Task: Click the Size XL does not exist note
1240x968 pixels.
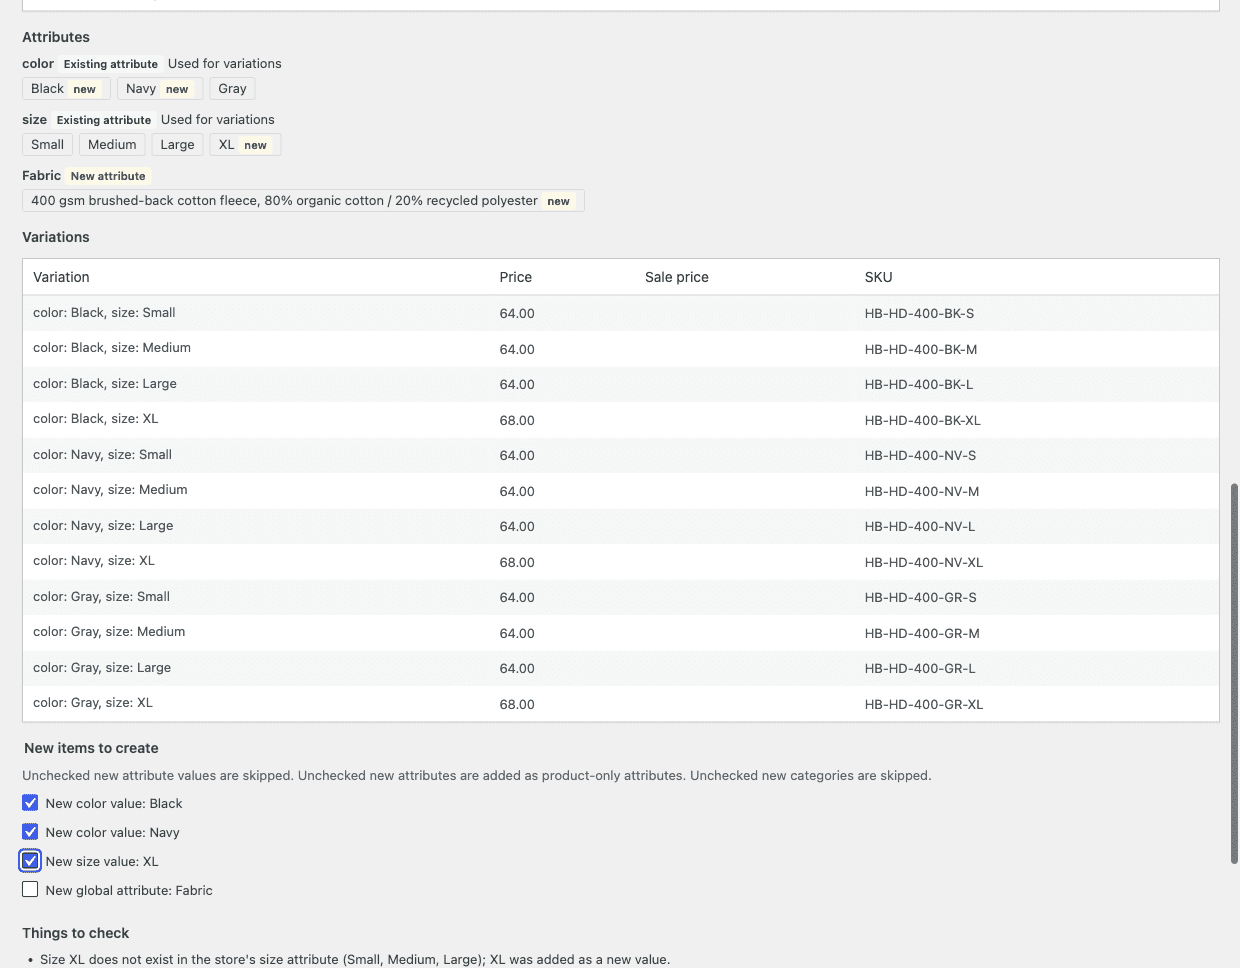Action: pos(355,959)
